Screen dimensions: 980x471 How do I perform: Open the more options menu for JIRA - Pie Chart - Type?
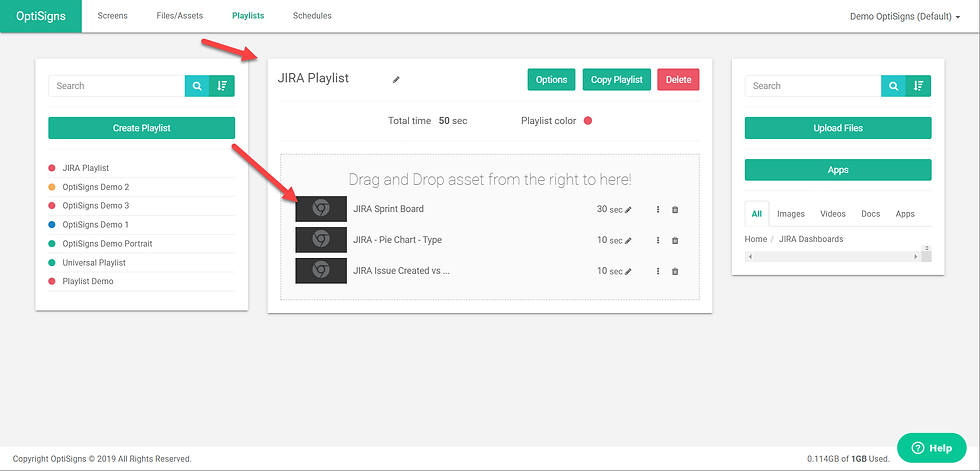(658, 240)
